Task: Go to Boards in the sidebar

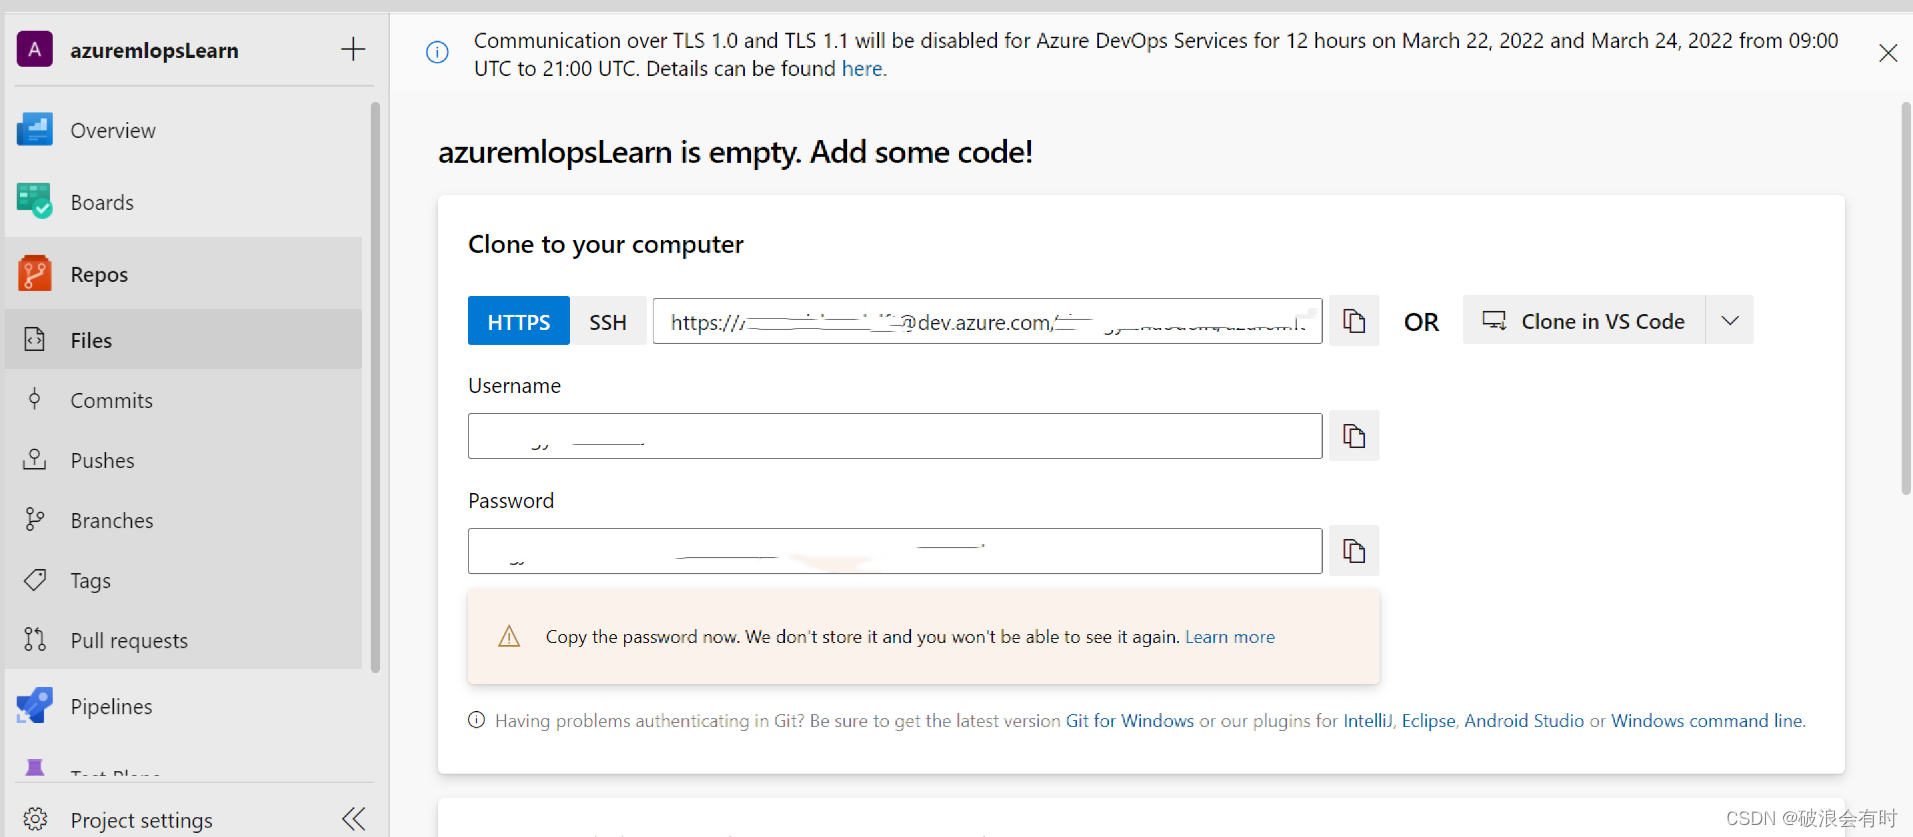Action: (102, 203)
